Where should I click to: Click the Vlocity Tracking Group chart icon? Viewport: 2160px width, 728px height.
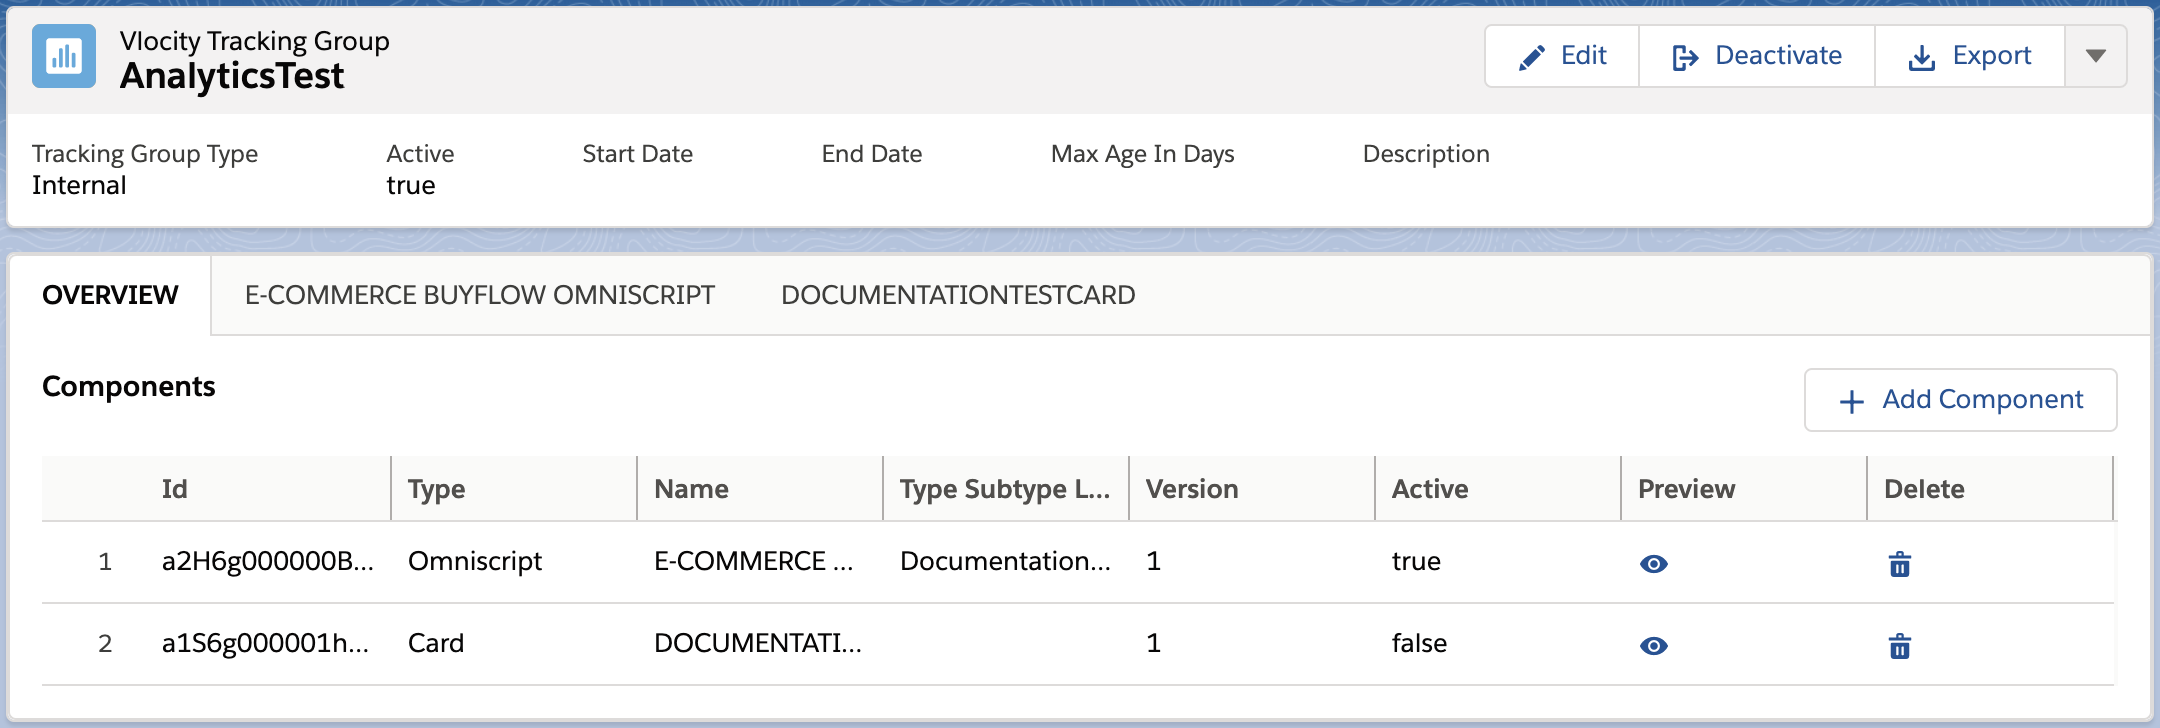pos(64,56)
